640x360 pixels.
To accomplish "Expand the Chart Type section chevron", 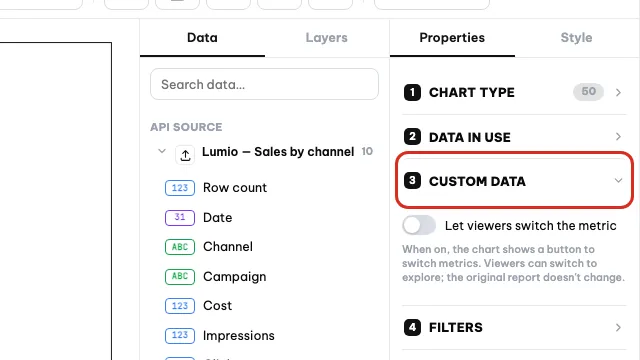I will [618, 93].
